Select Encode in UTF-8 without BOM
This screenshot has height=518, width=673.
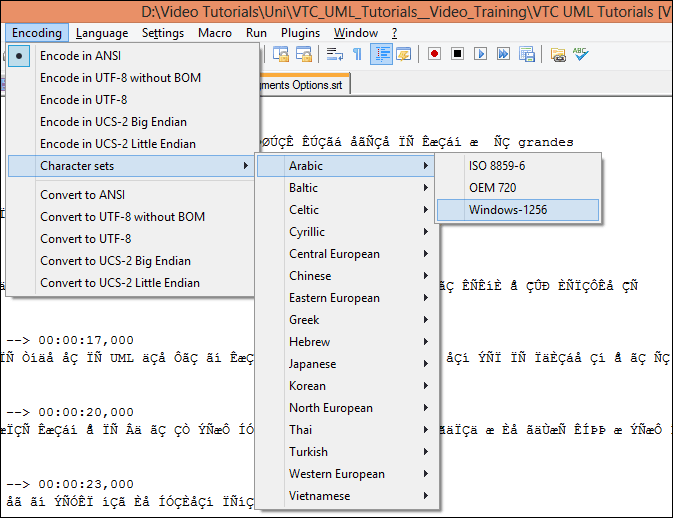122,77
